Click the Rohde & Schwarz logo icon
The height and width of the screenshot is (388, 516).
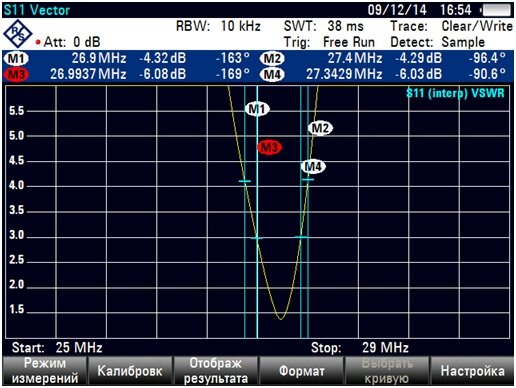(x=17, y=33)
